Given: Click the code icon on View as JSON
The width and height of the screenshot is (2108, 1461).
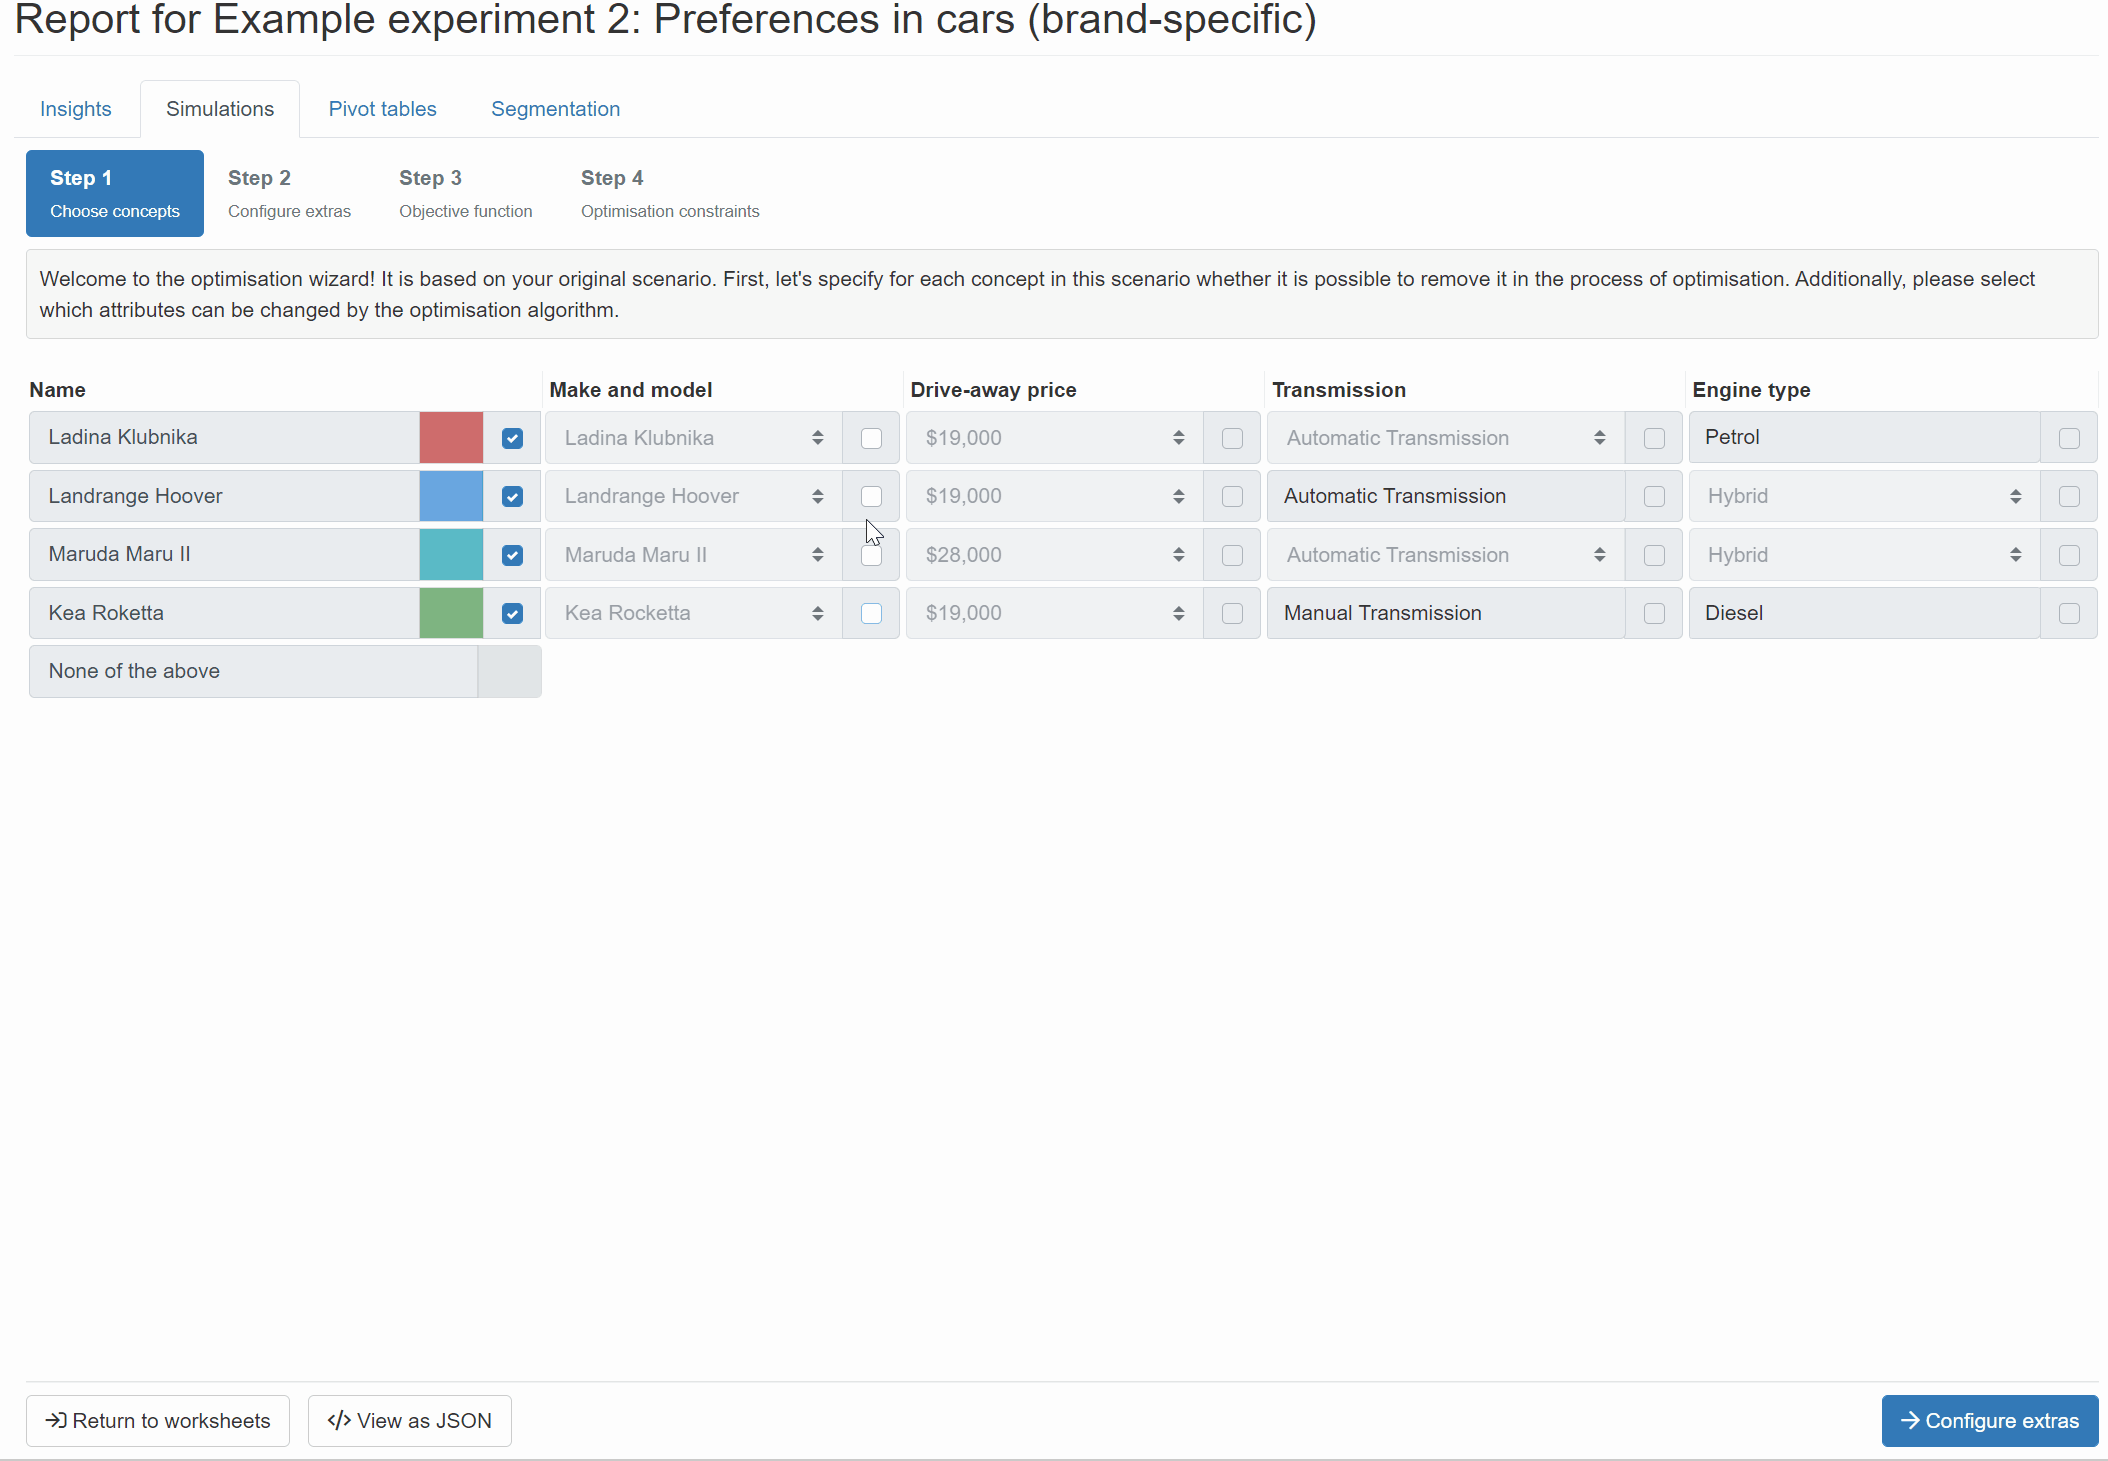Looking at the screenshot, I should (x=340, y=1420).
